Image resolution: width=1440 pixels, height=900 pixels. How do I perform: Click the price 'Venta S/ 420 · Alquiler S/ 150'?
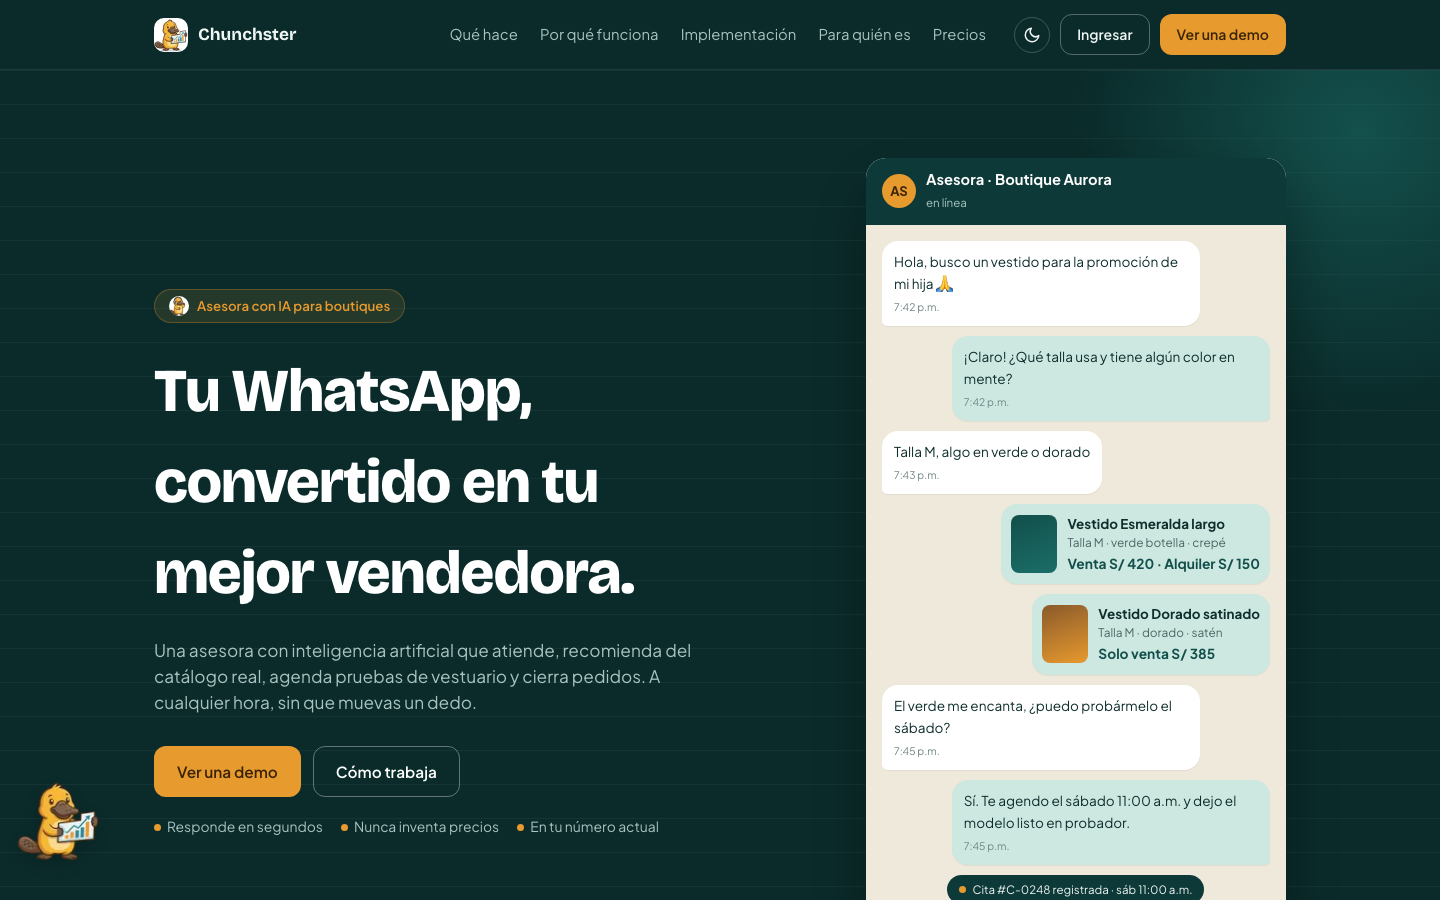pos(1163,564)
